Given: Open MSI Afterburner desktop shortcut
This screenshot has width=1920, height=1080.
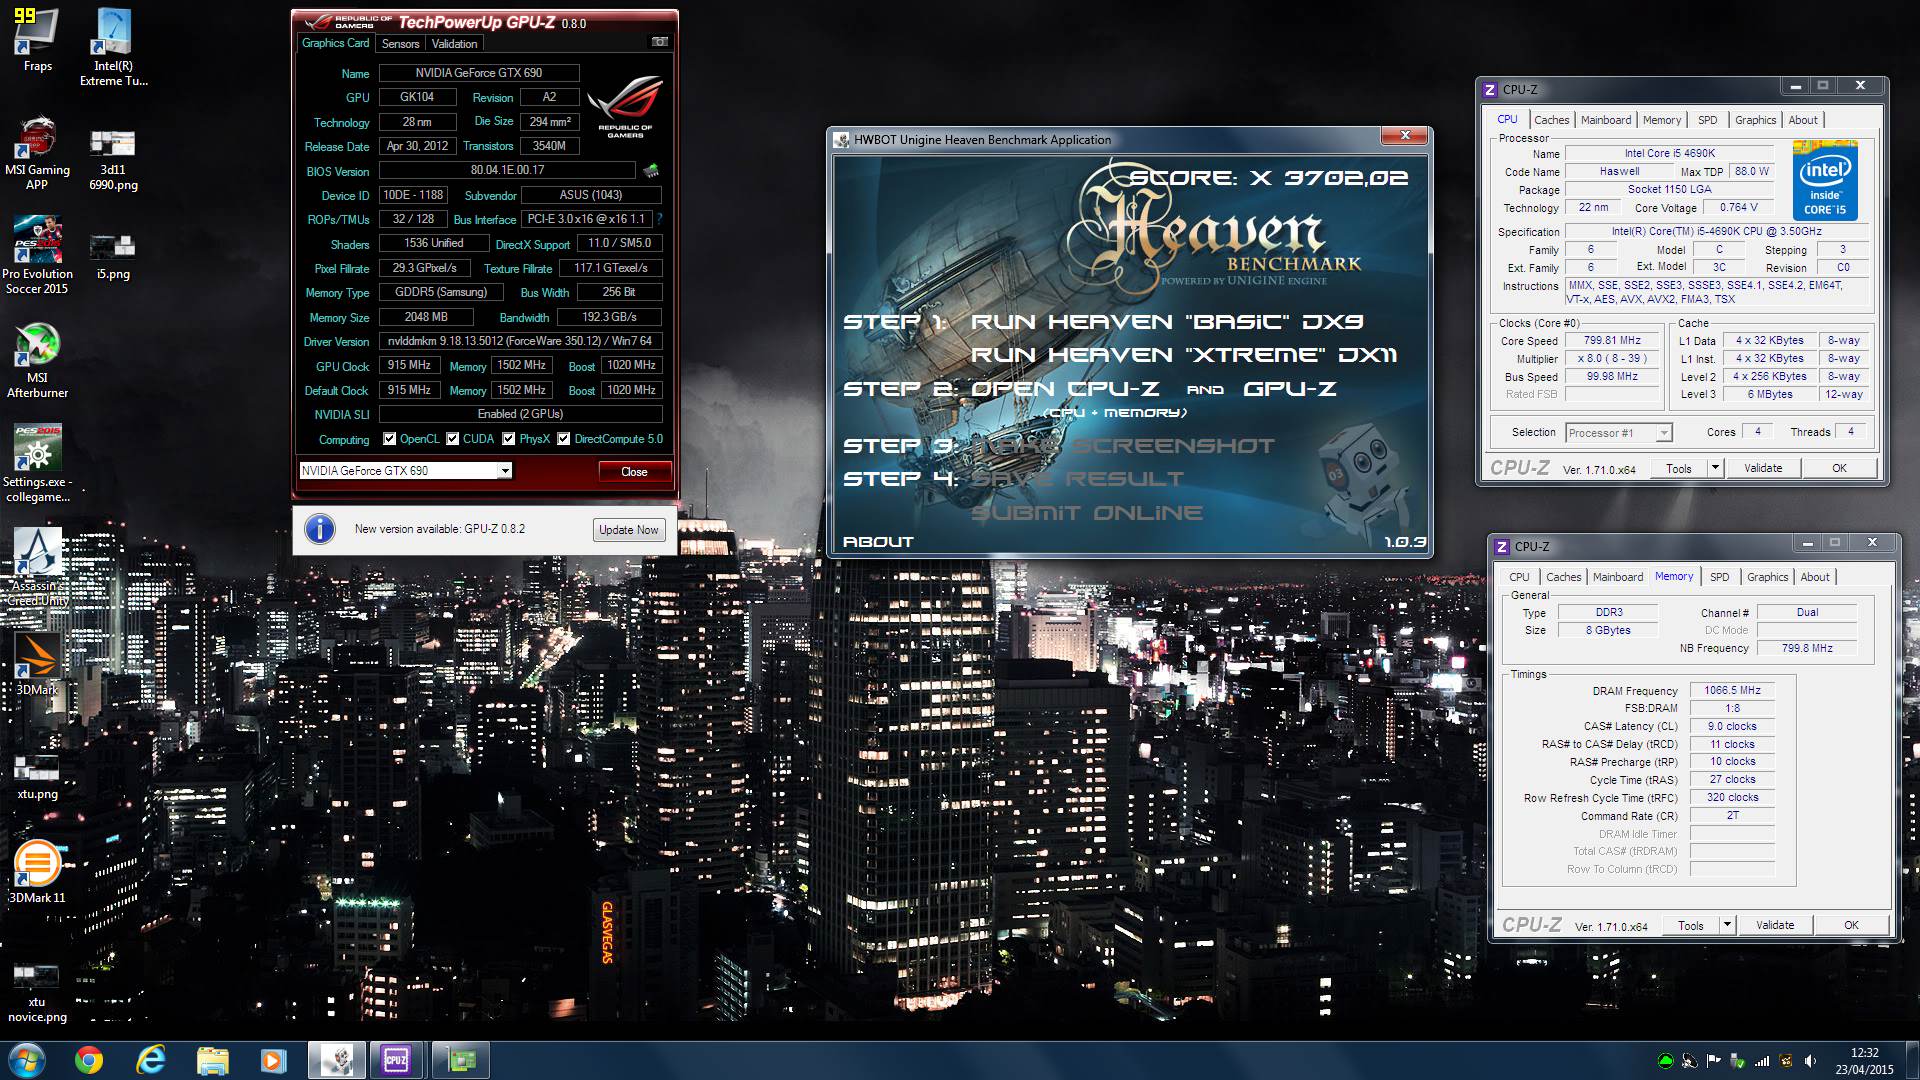Looking at the screenshot, I should 37,361.
